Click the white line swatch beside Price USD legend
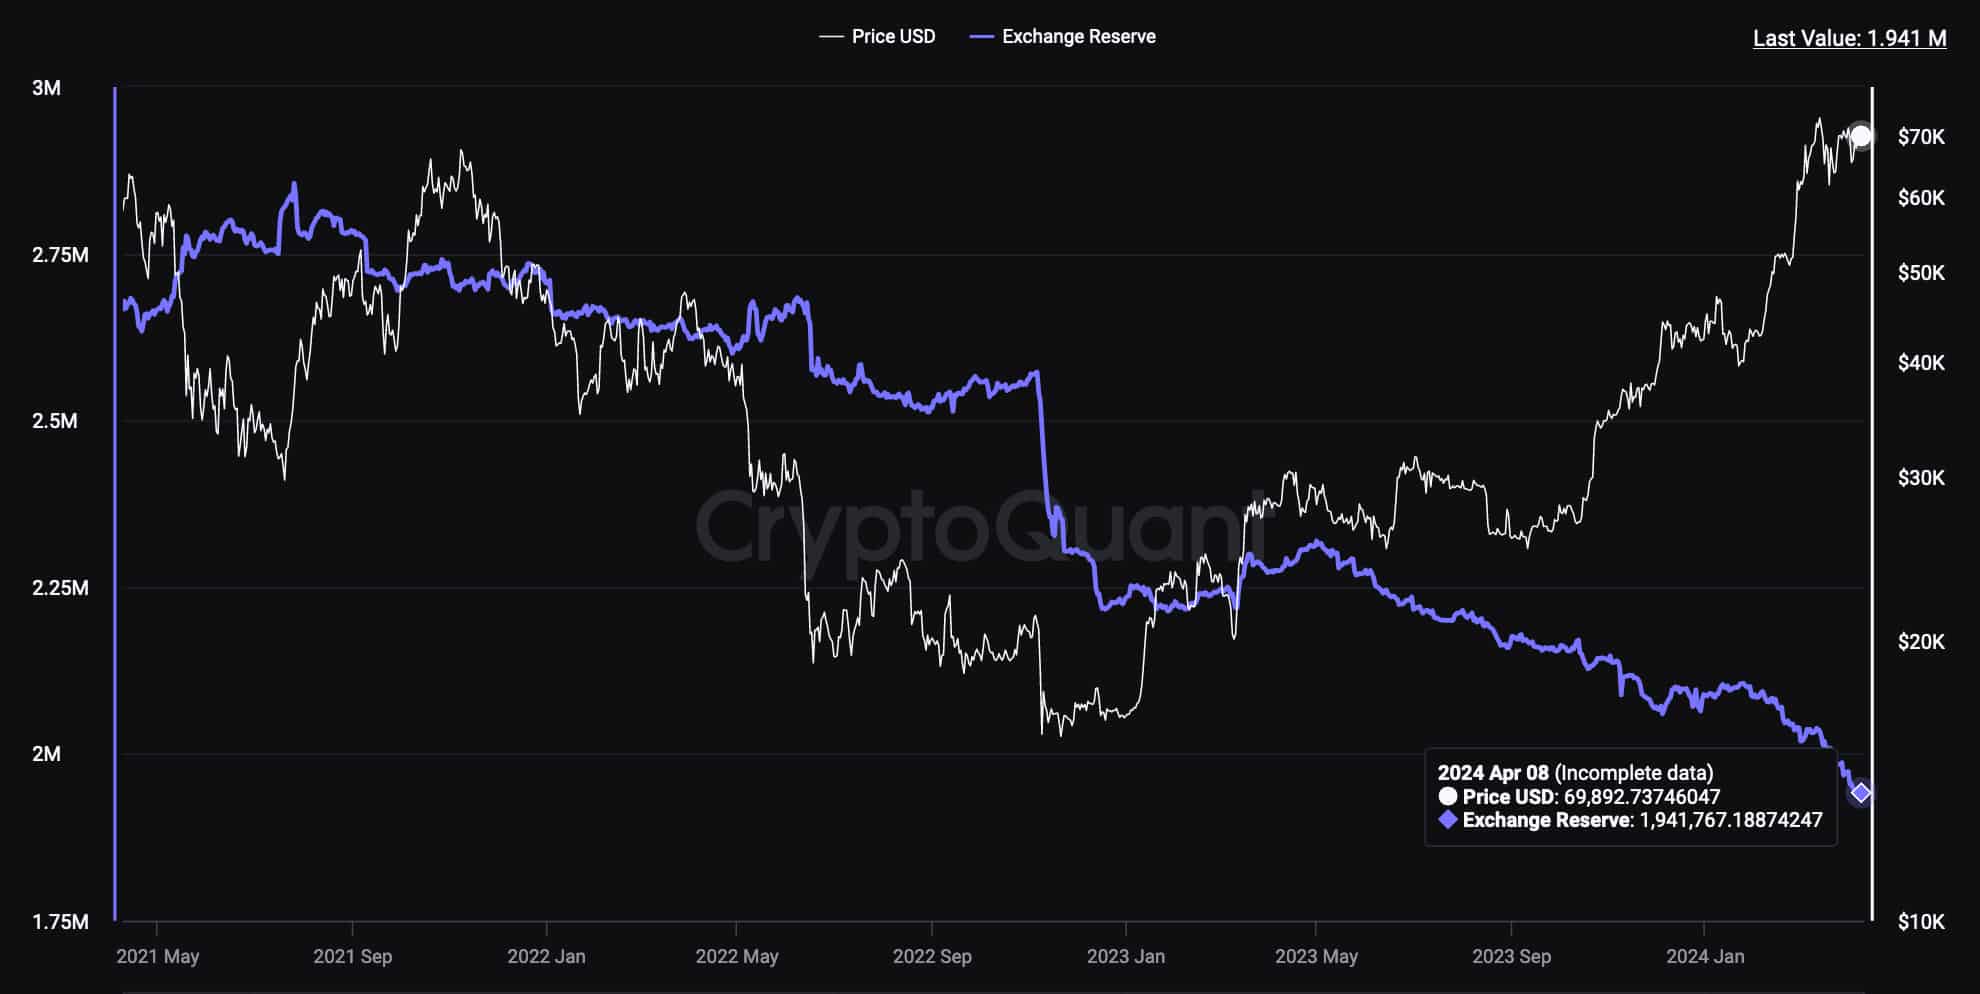This screenshot has height=994, width=1980. click(831, 37)
